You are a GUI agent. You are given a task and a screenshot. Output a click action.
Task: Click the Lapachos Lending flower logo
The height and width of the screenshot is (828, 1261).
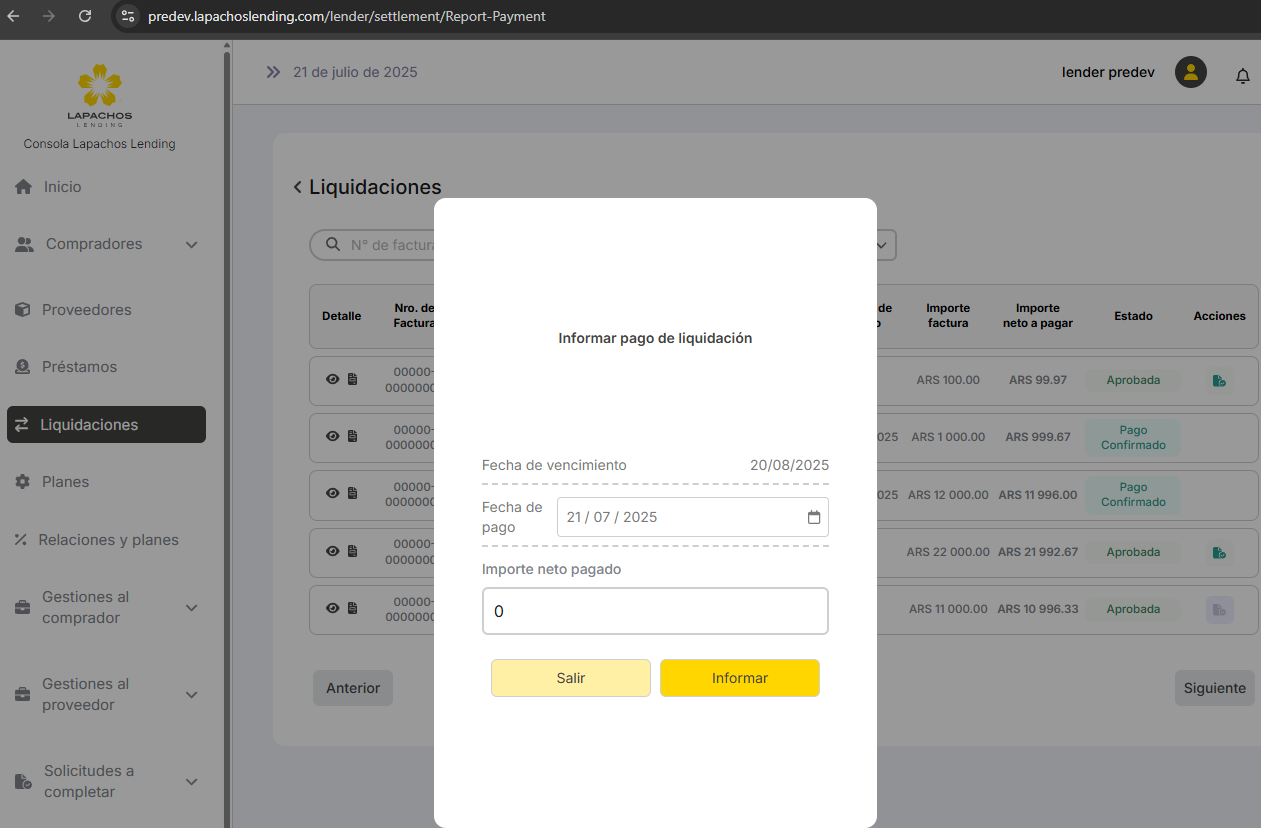pyautogui.click(x=99, y=86)
